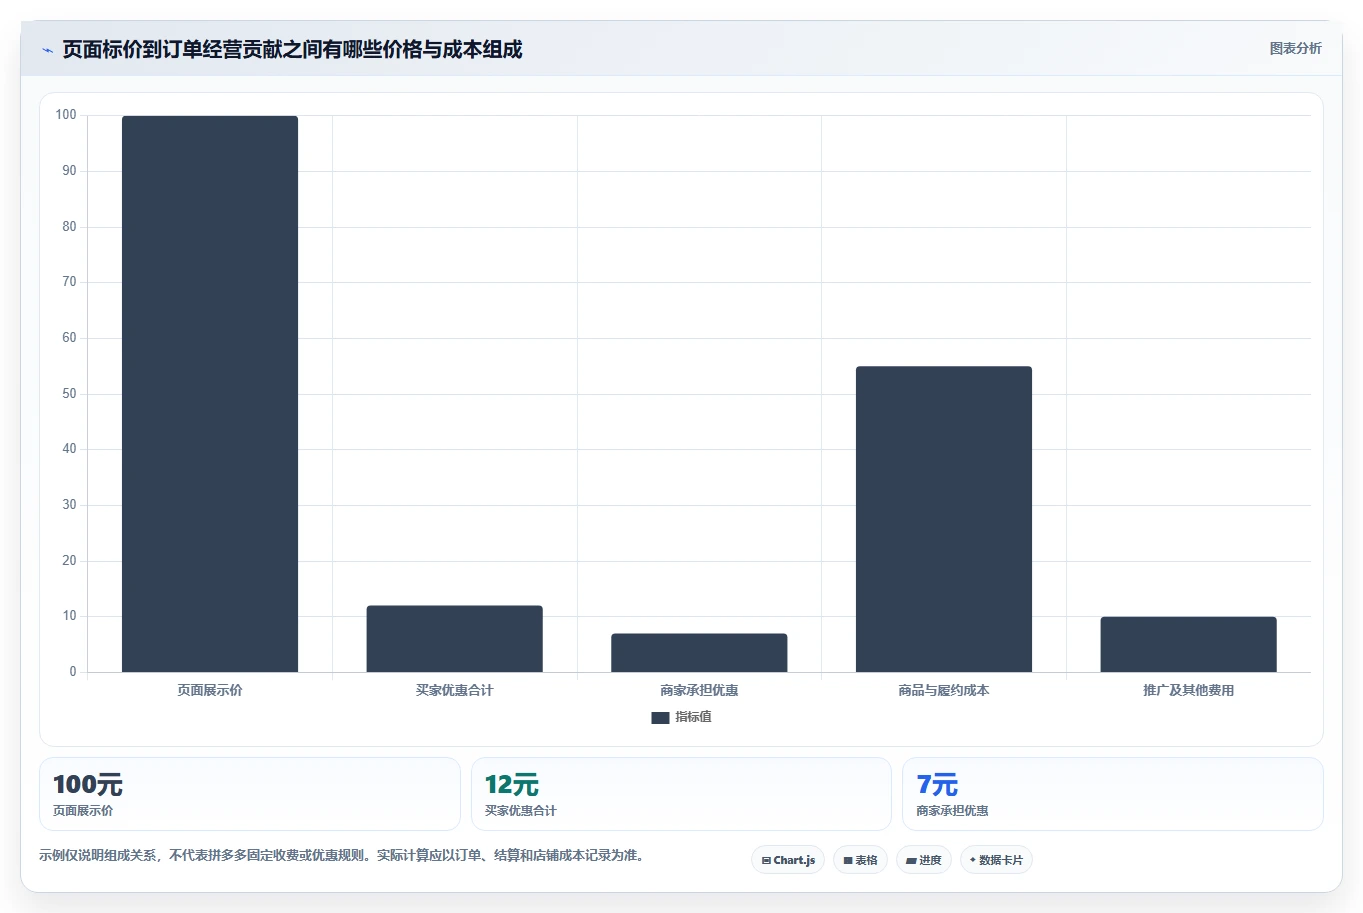Image resolution: width=1363 pixels, height=913 pixels.
Task: Select the 数据卡片 chip
Action: coord(996,860)
